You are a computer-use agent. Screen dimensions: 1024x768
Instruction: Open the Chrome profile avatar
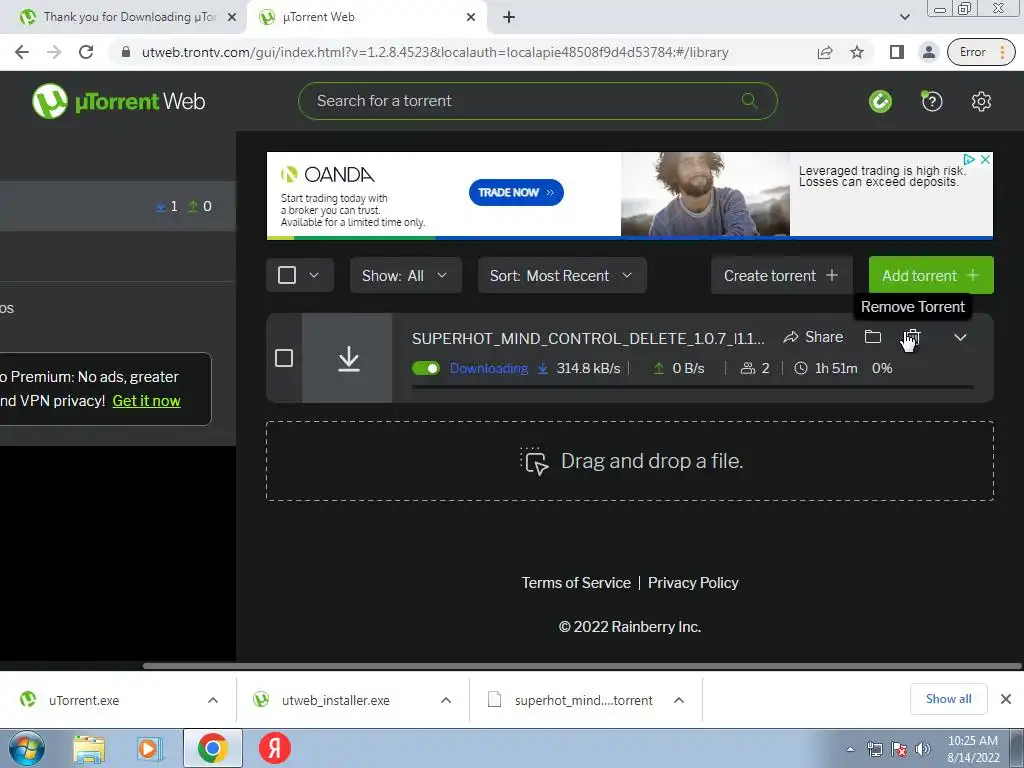click(928, 52)
